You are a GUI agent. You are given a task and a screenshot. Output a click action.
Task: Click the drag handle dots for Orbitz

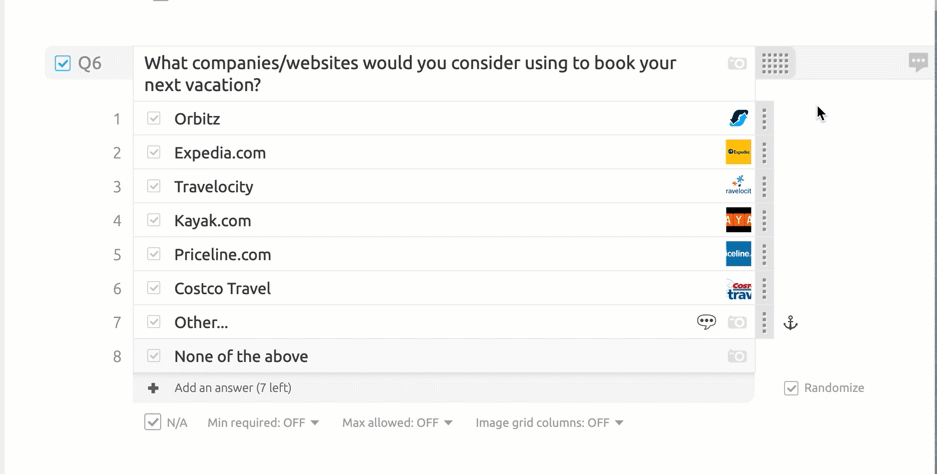point(764,118)
